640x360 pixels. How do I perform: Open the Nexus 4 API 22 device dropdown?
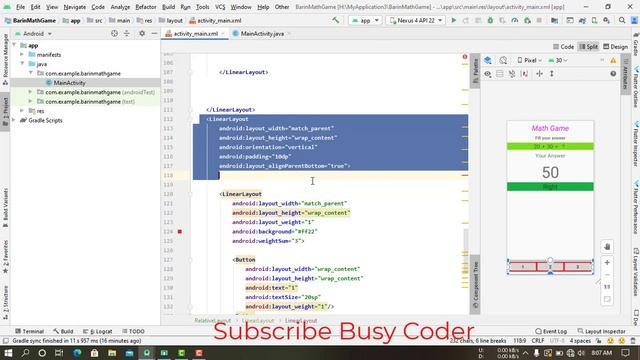coord(416,20)
